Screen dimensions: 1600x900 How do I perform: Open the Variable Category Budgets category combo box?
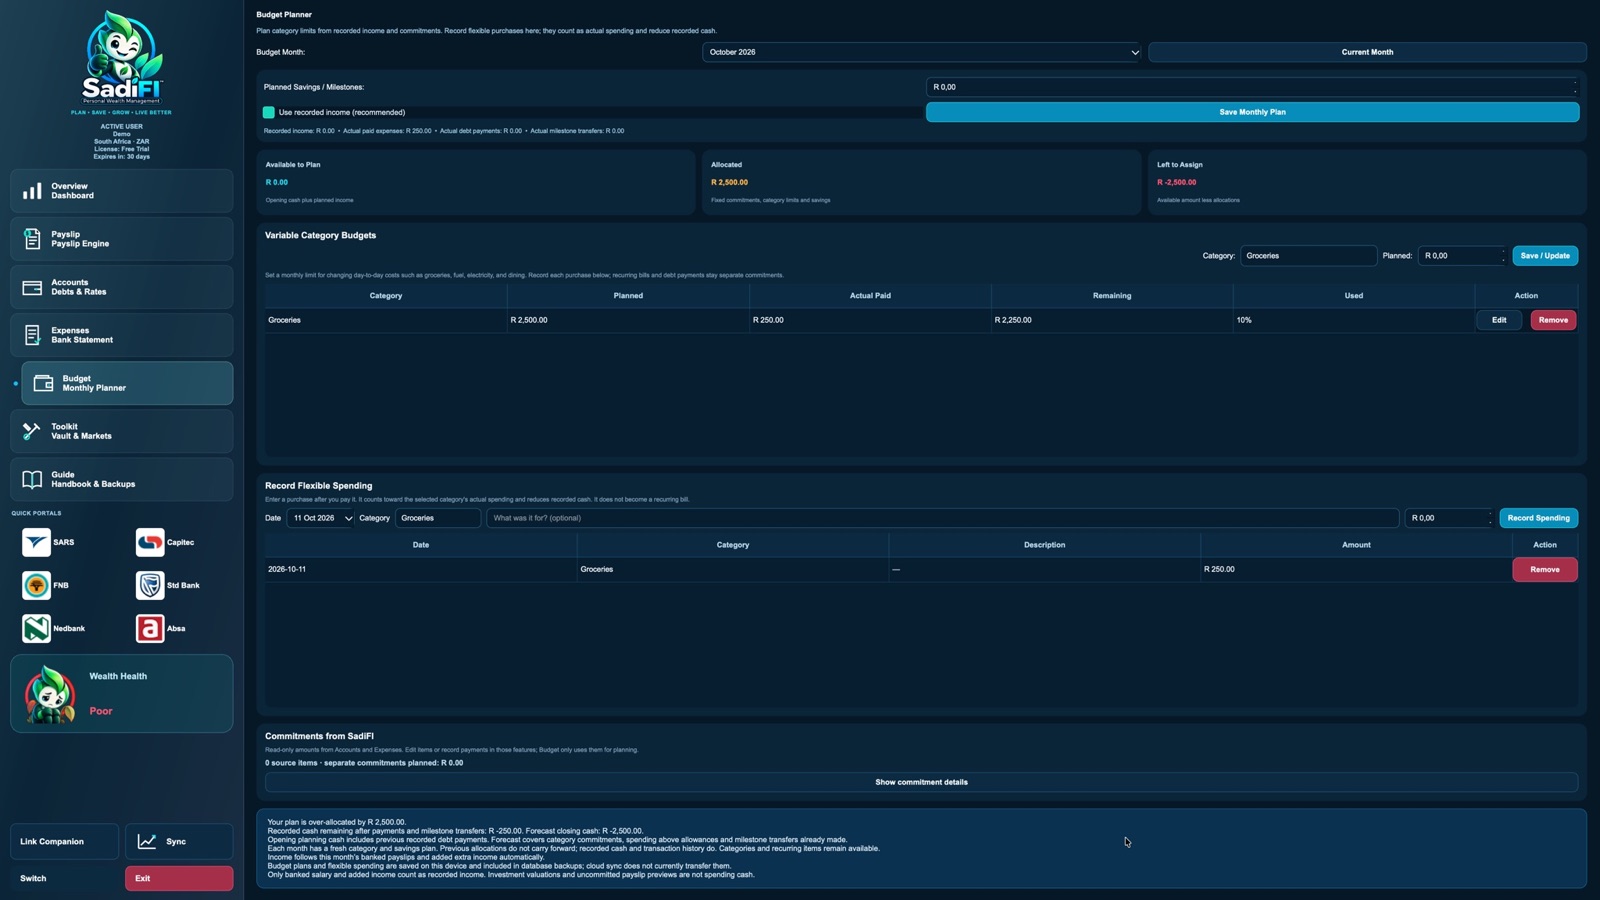1308,256
